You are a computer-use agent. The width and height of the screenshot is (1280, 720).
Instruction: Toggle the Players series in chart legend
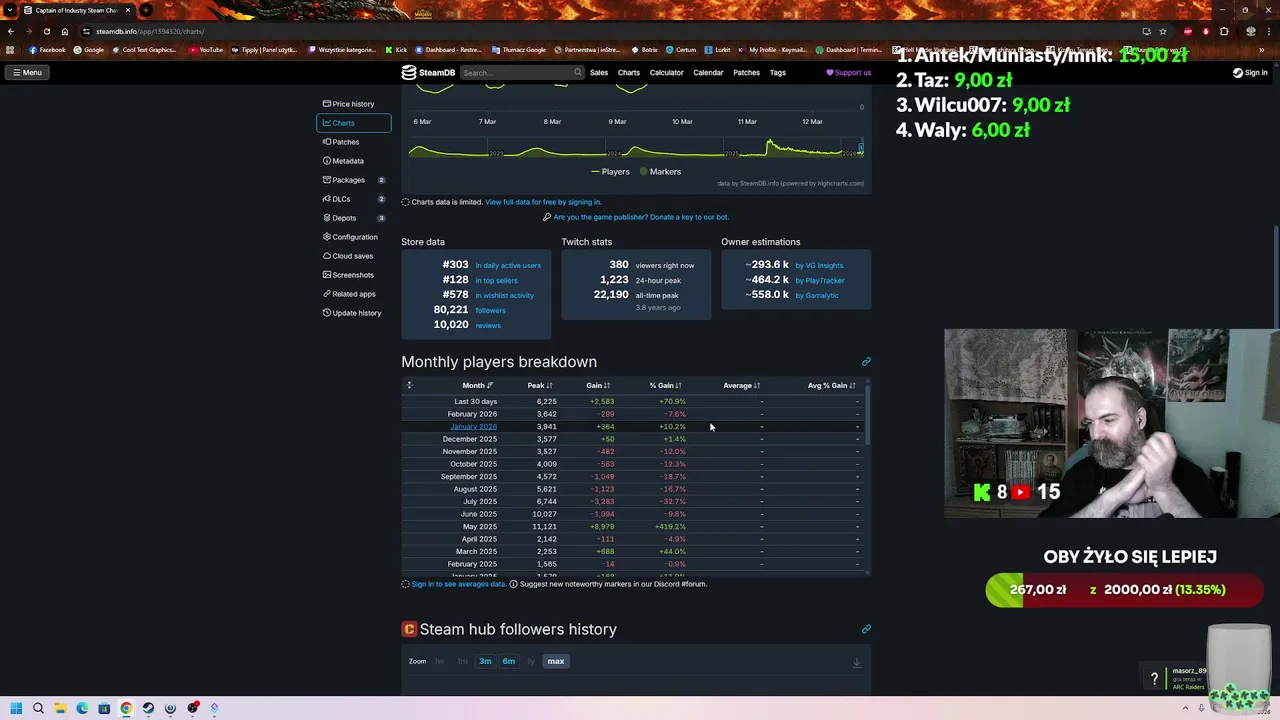pyautogui.click(x=610, y=172)
